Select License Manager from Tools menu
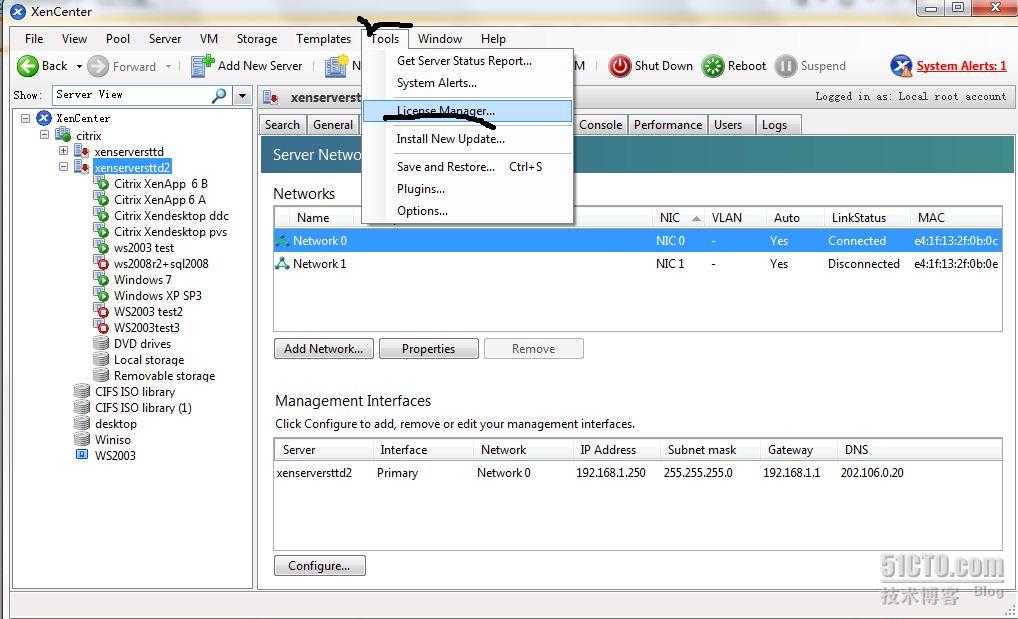 tap(467, 110)
